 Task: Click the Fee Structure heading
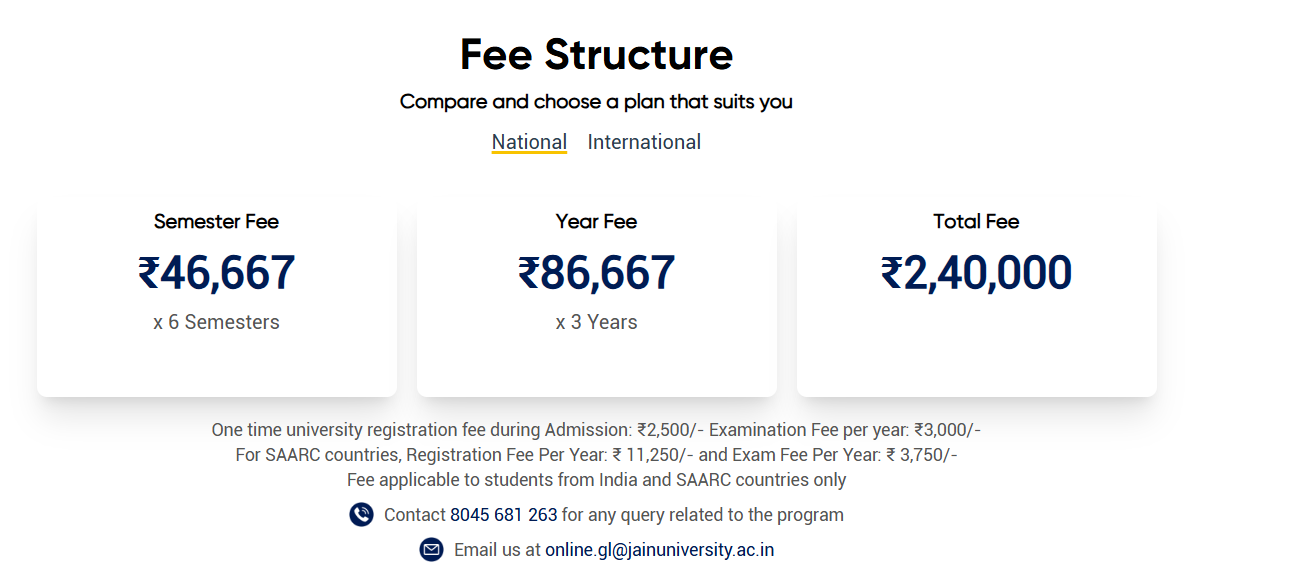pyautogui.click(x=596, y=54)
